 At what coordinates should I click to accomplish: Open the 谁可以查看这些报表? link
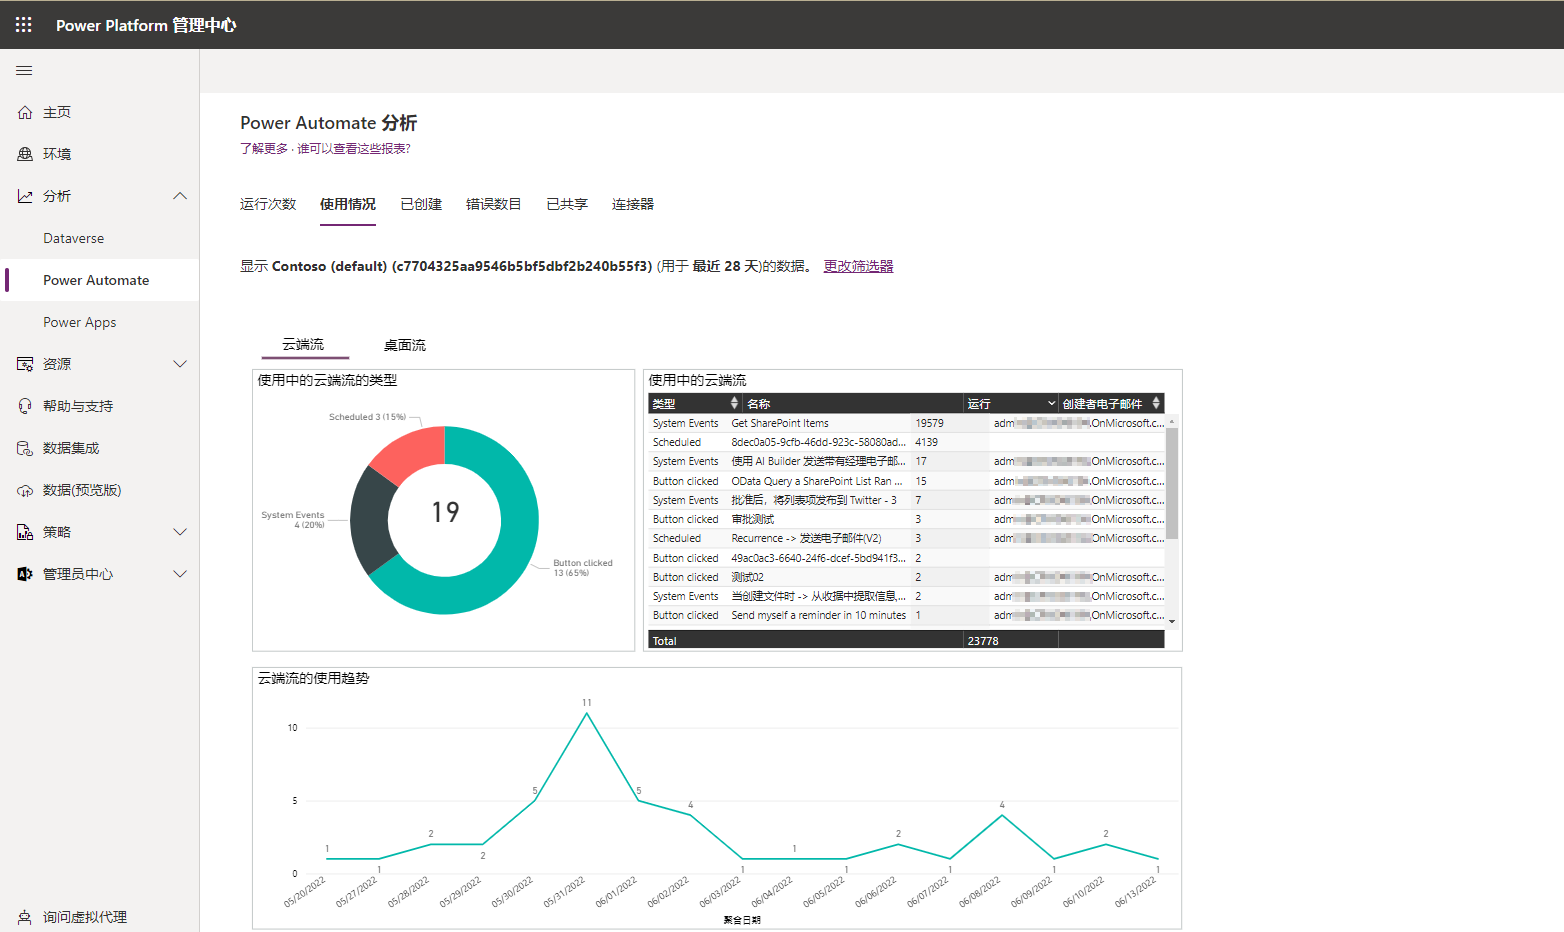coord(353,148)
